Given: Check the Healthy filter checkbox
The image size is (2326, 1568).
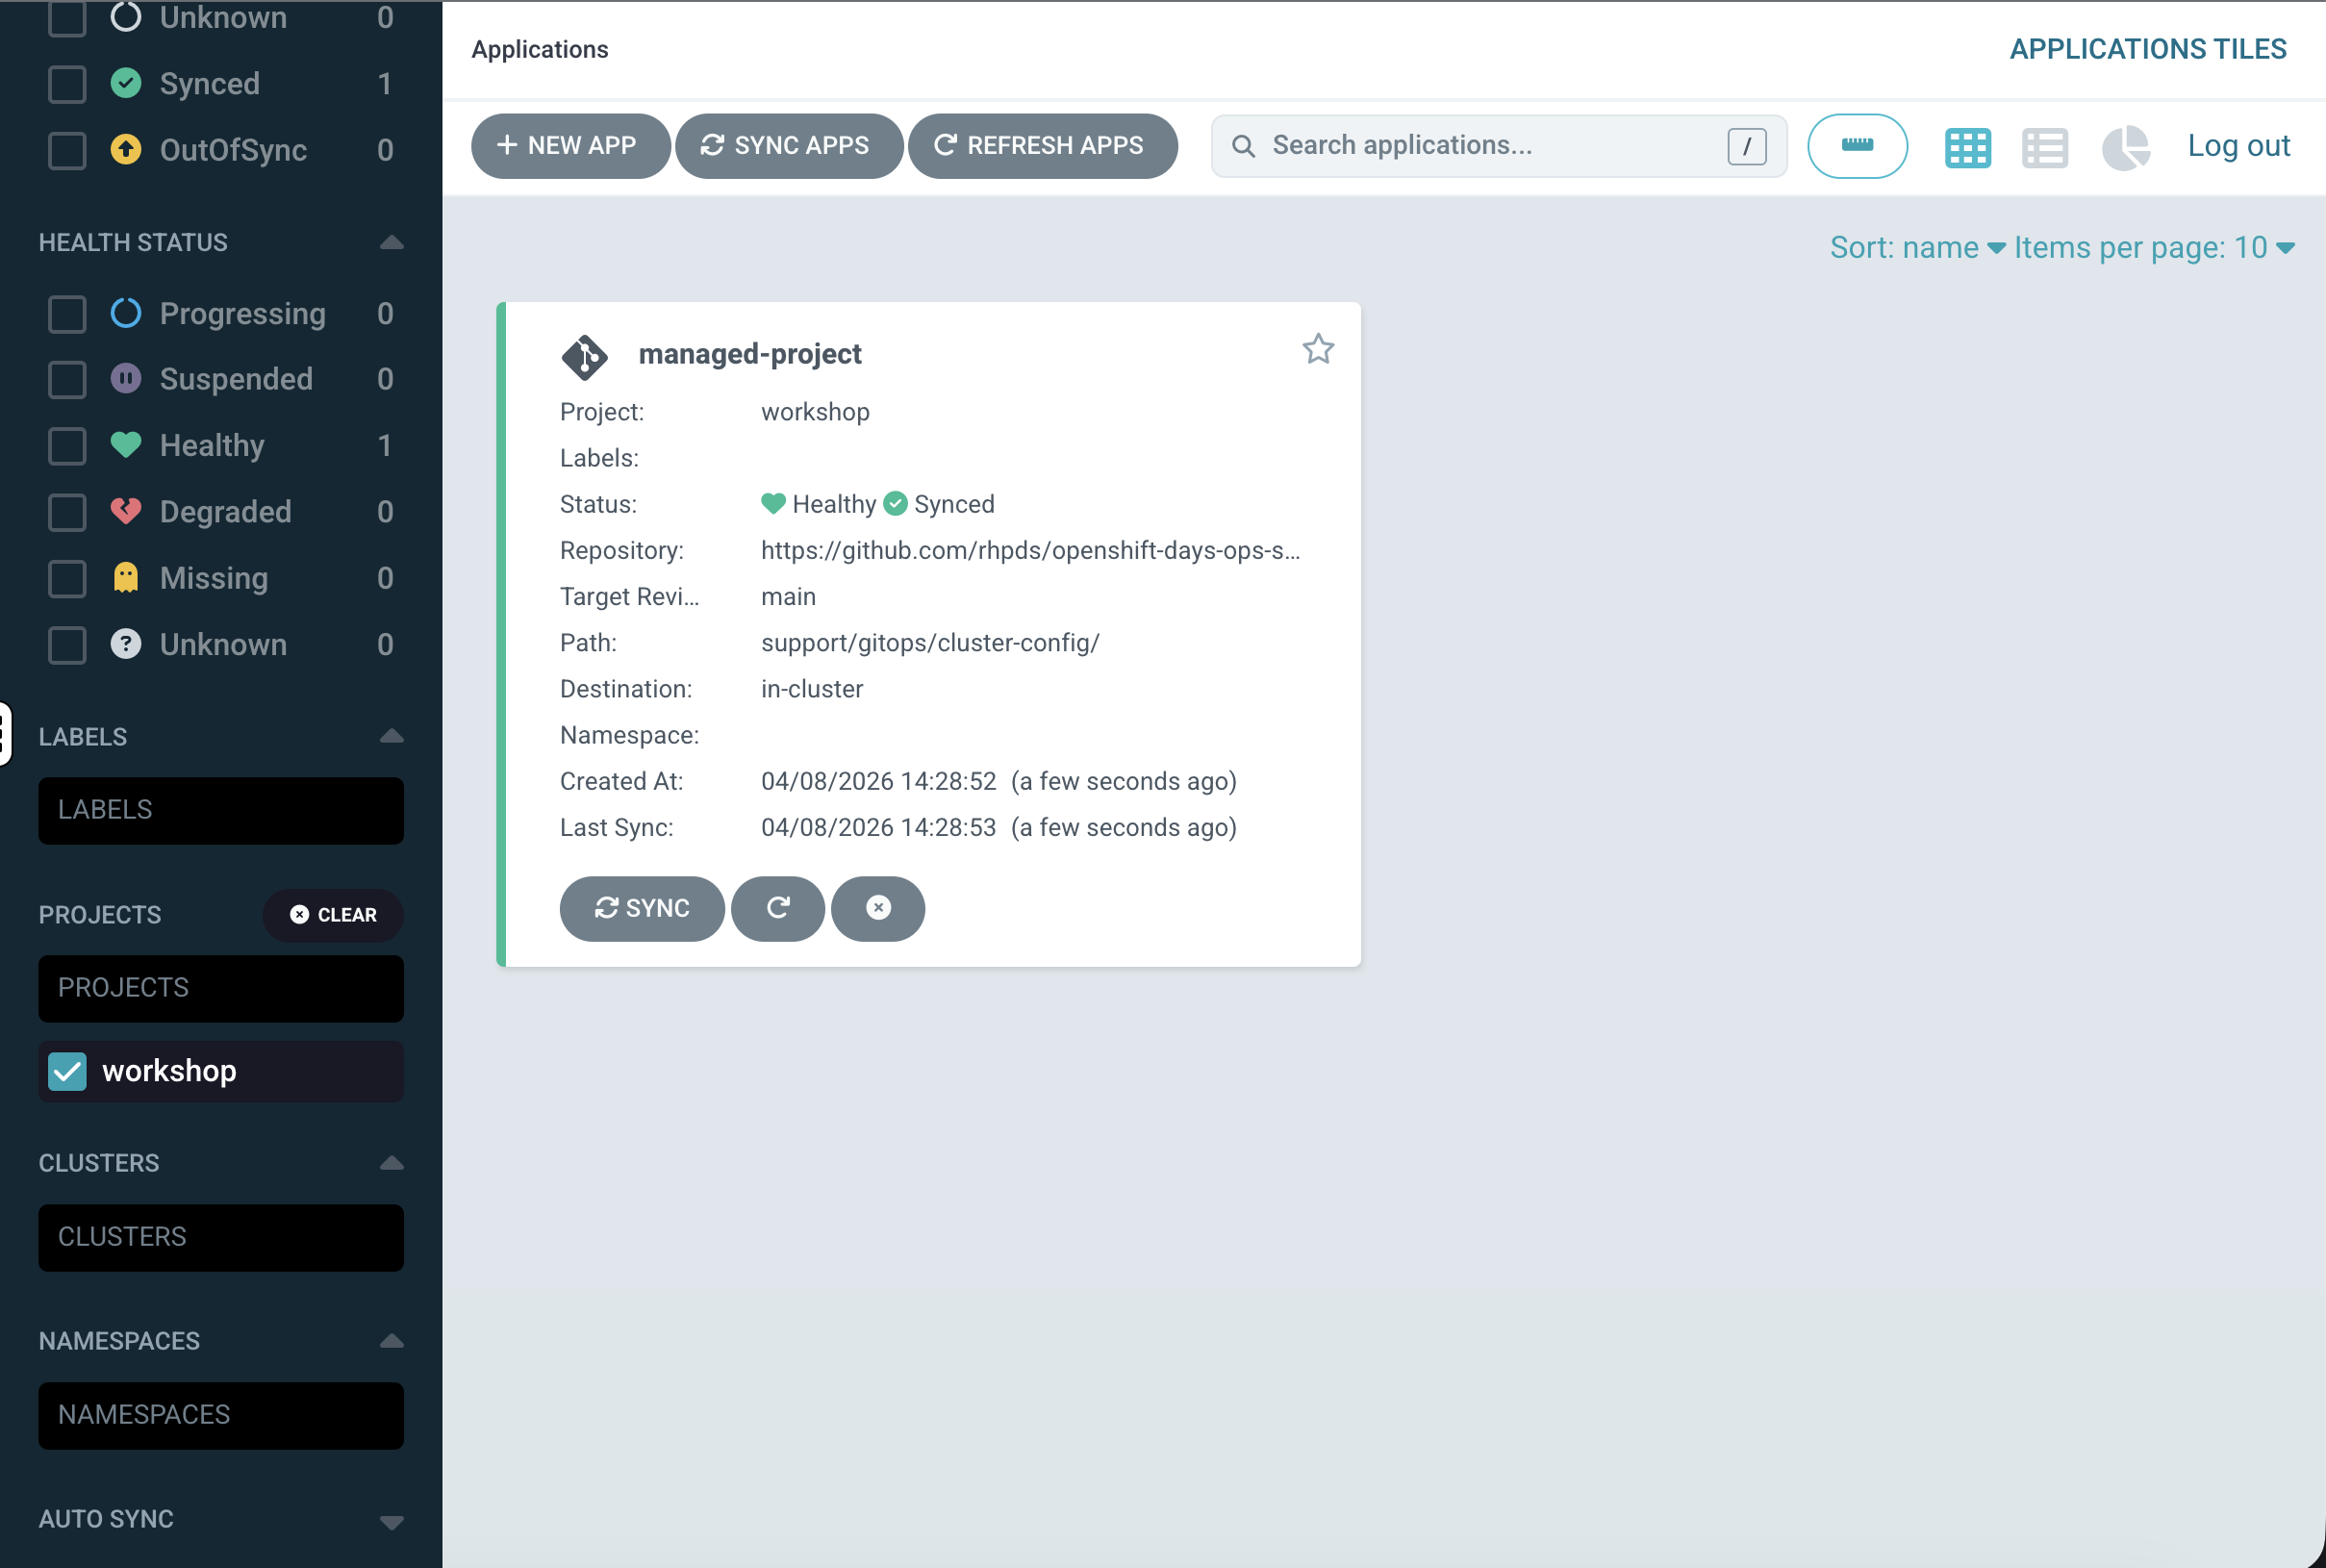Looking at the screenshot, I should coord(67,446).
